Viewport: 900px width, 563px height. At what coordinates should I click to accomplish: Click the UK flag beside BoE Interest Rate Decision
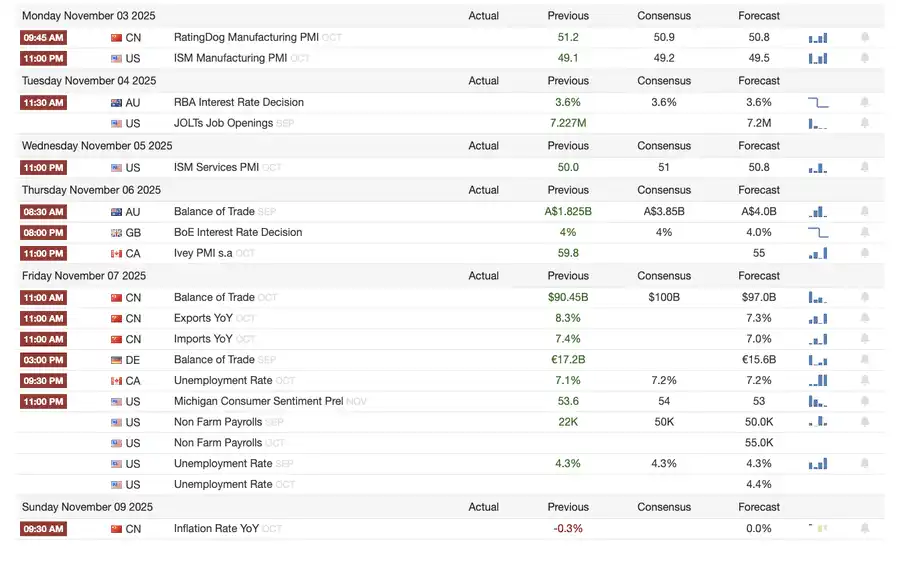click(x=117, y=233)
